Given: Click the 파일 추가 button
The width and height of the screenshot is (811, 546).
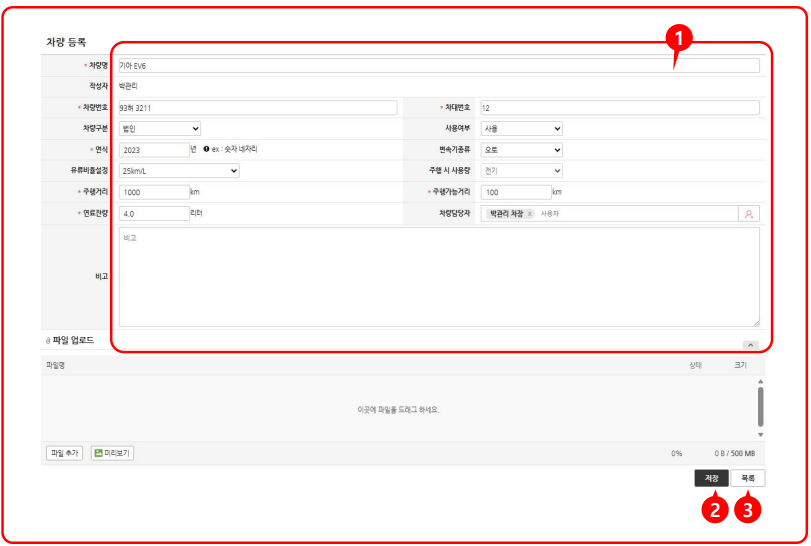Looking at the screenshot, I should [65, 453].
